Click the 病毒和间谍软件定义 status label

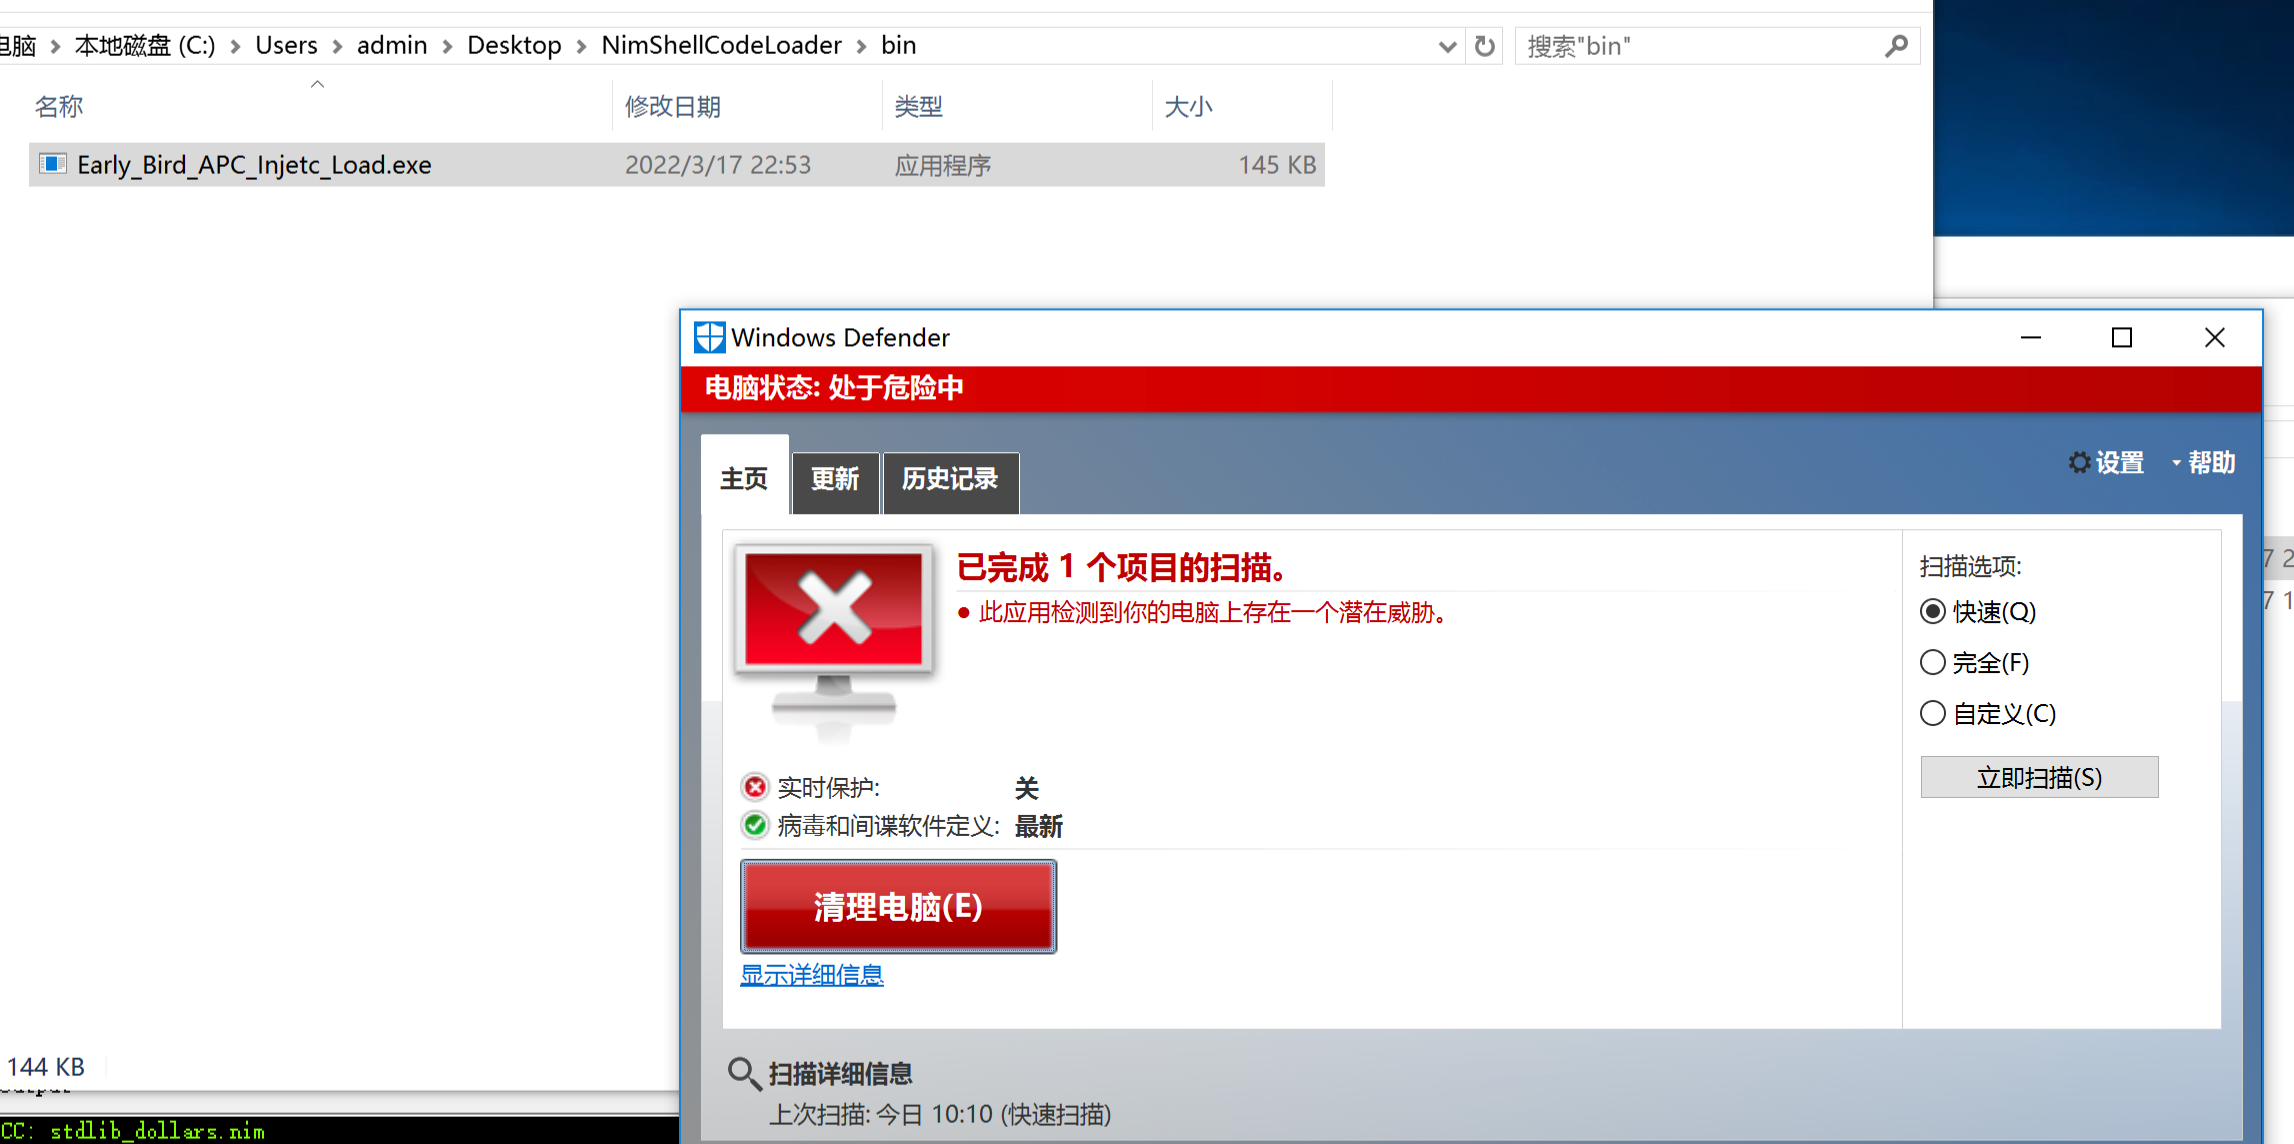click(x=888, y=826)
